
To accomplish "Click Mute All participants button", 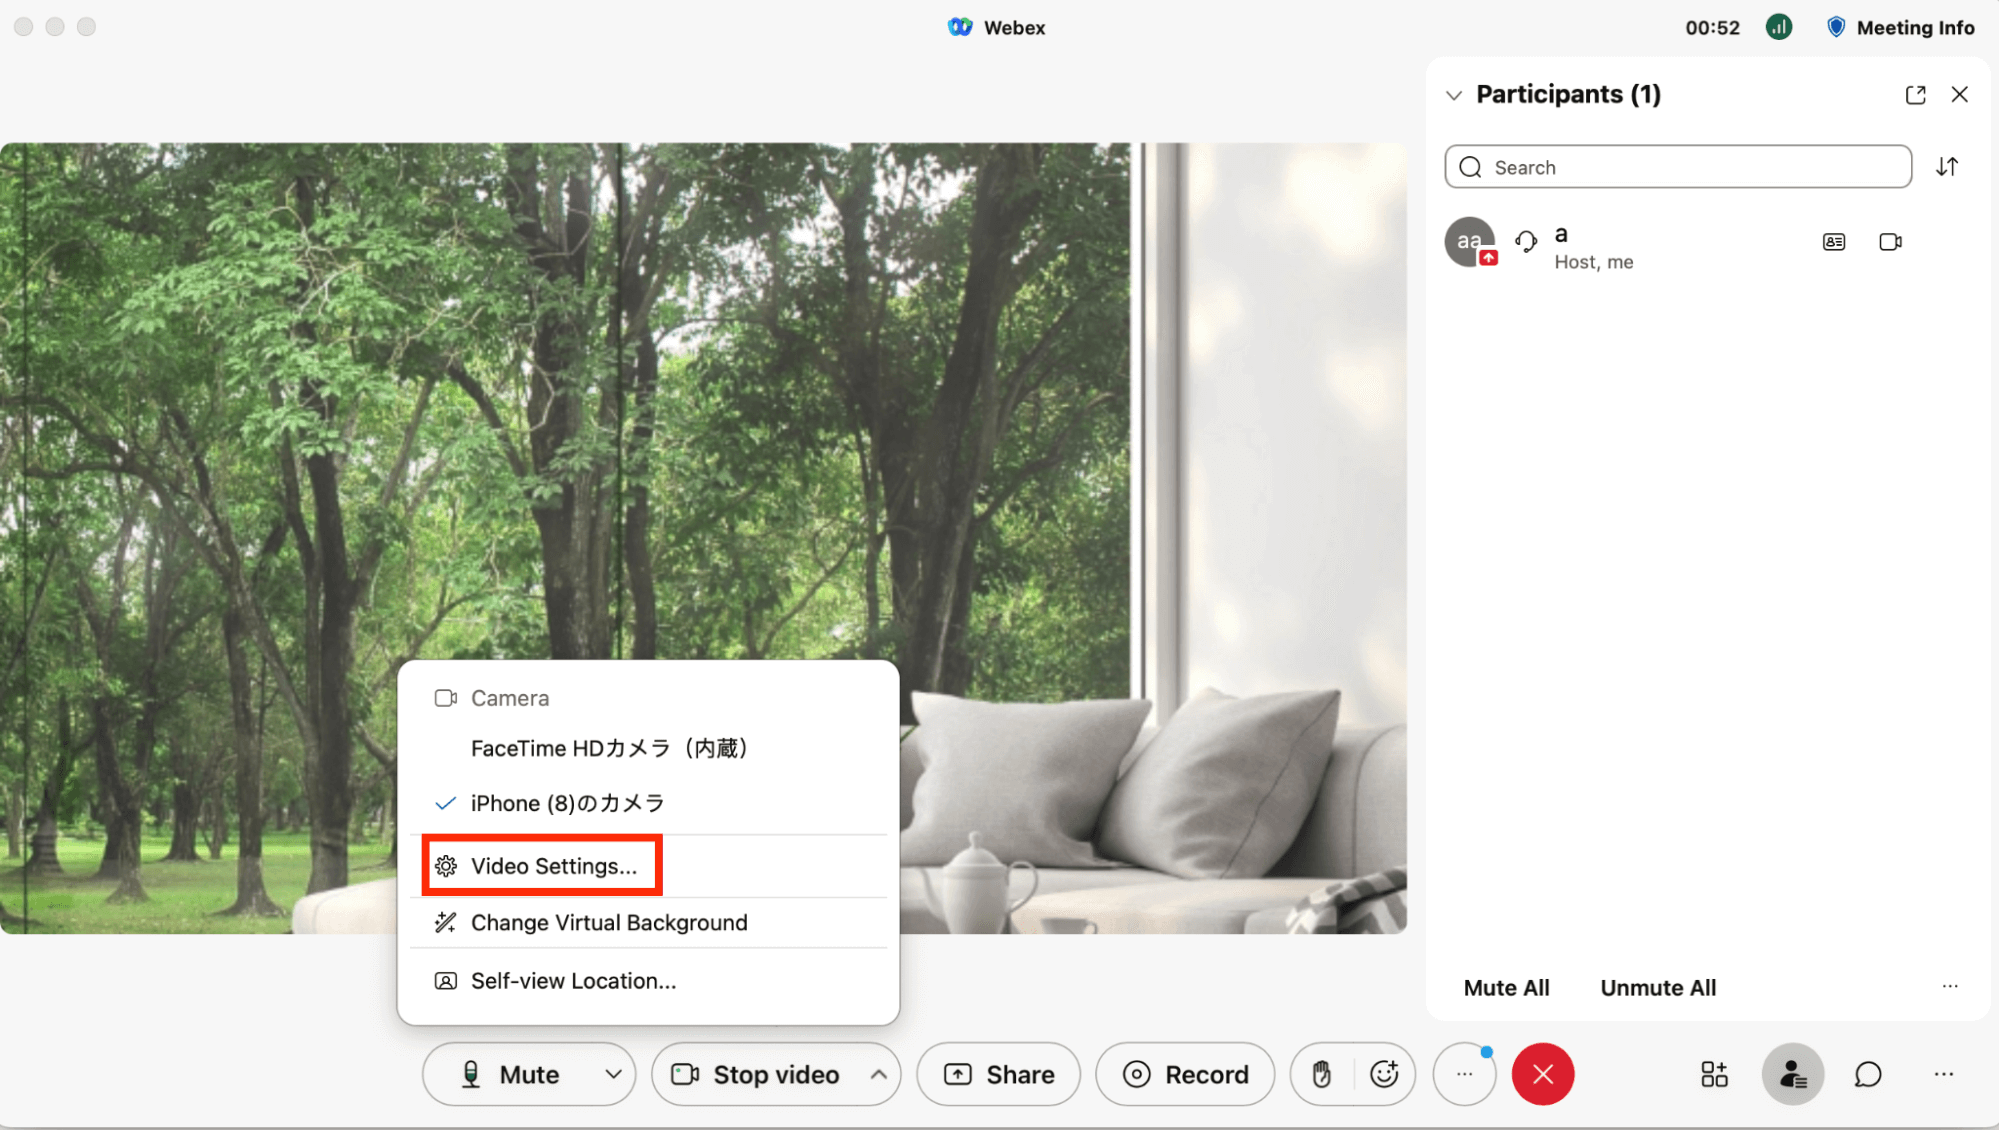I will coord(1506,987).
